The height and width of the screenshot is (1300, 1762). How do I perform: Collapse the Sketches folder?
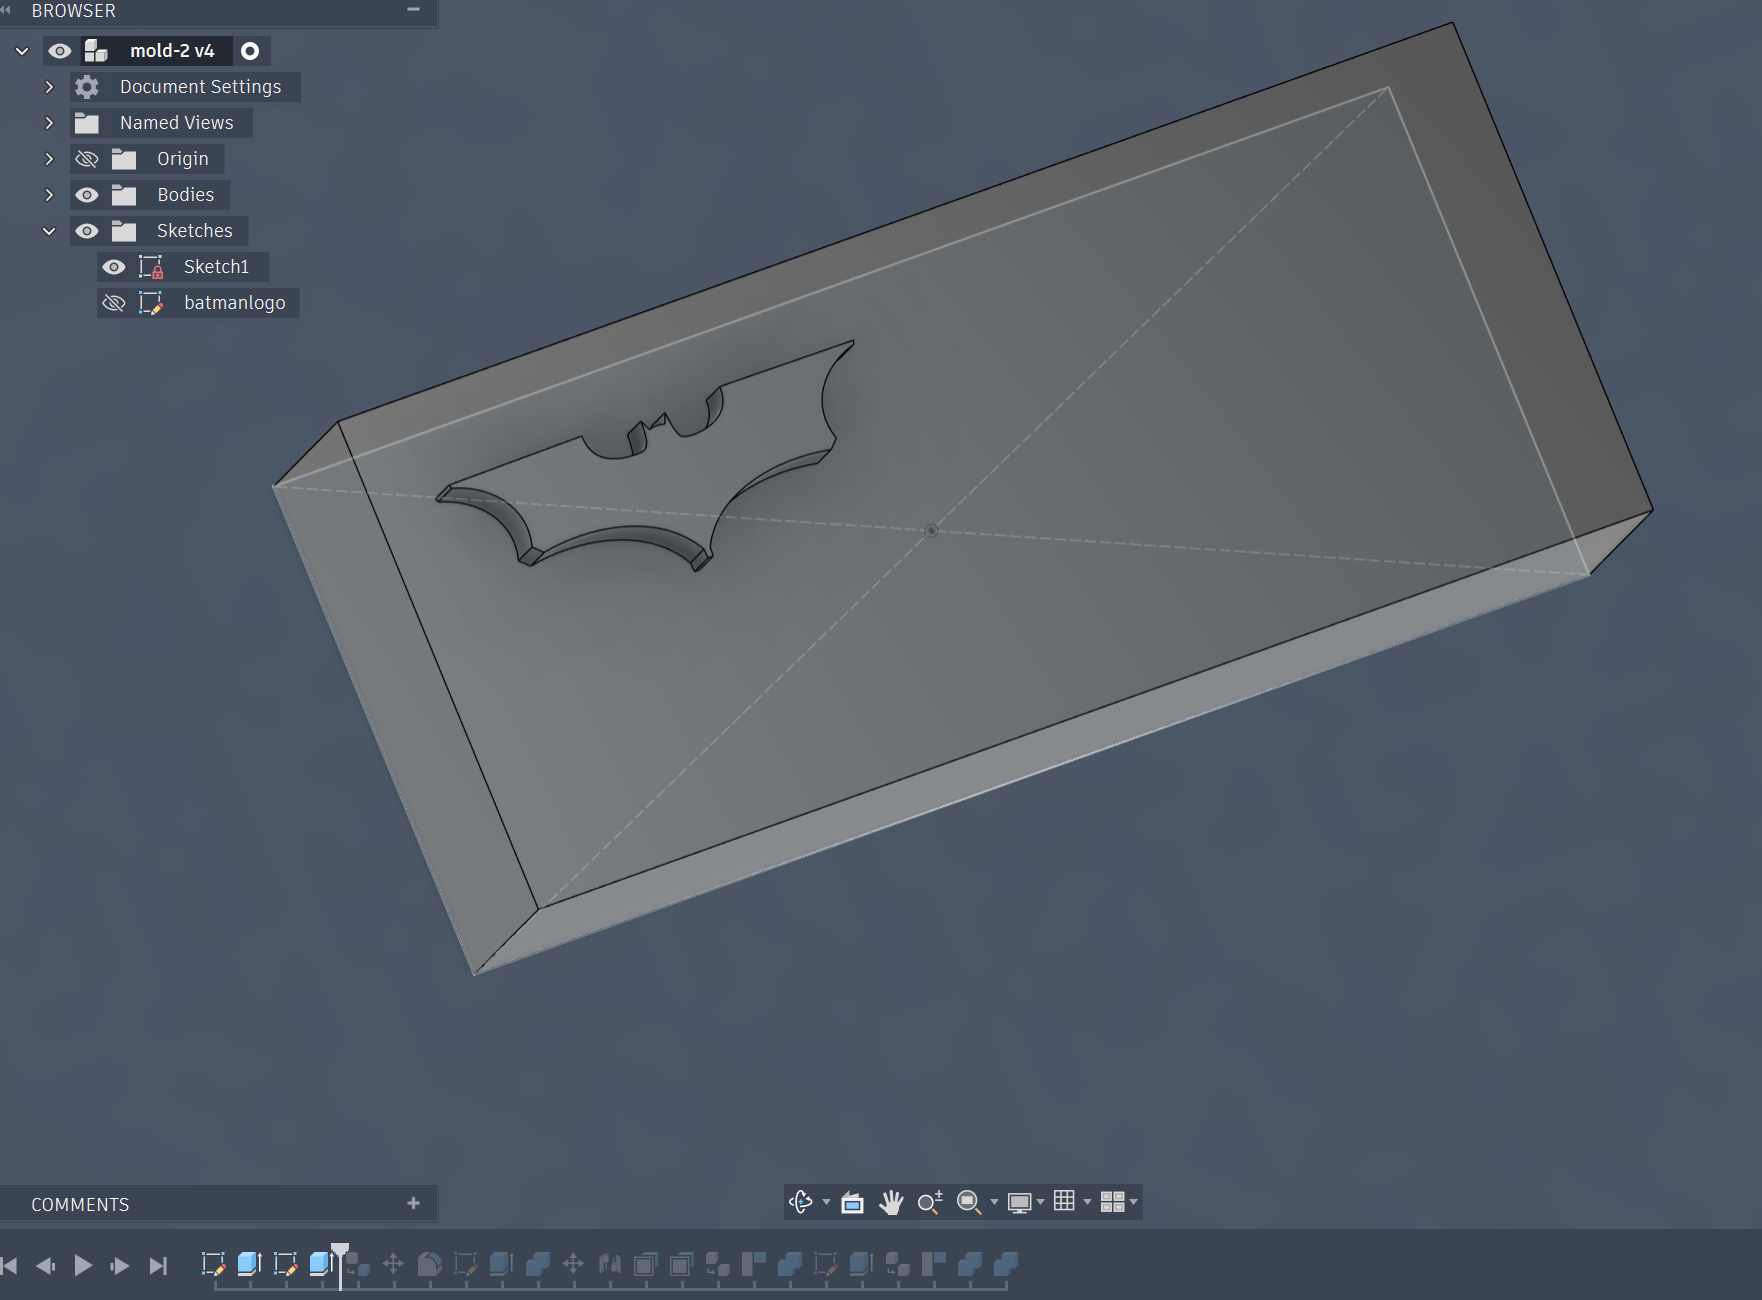tap(49, 231)
